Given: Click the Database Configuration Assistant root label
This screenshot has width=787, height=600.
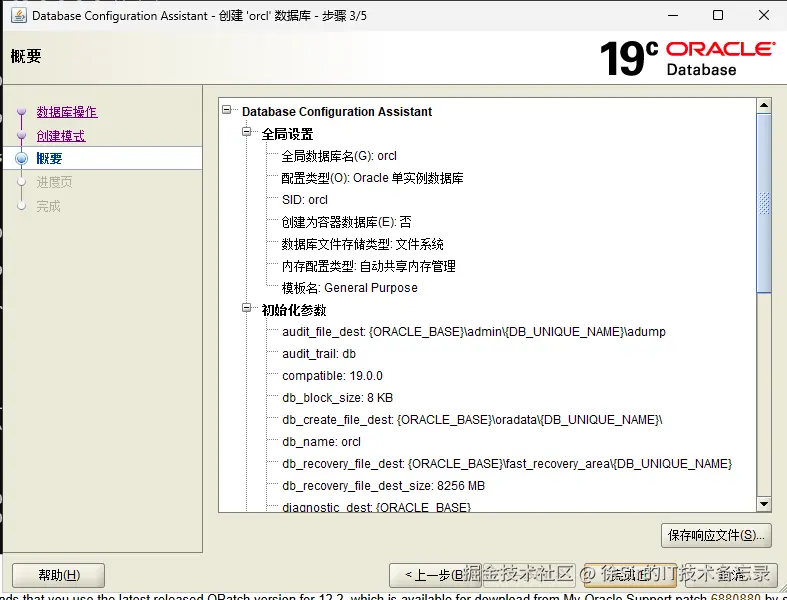Looking at the screenshot, I should (x=337, y=111).
